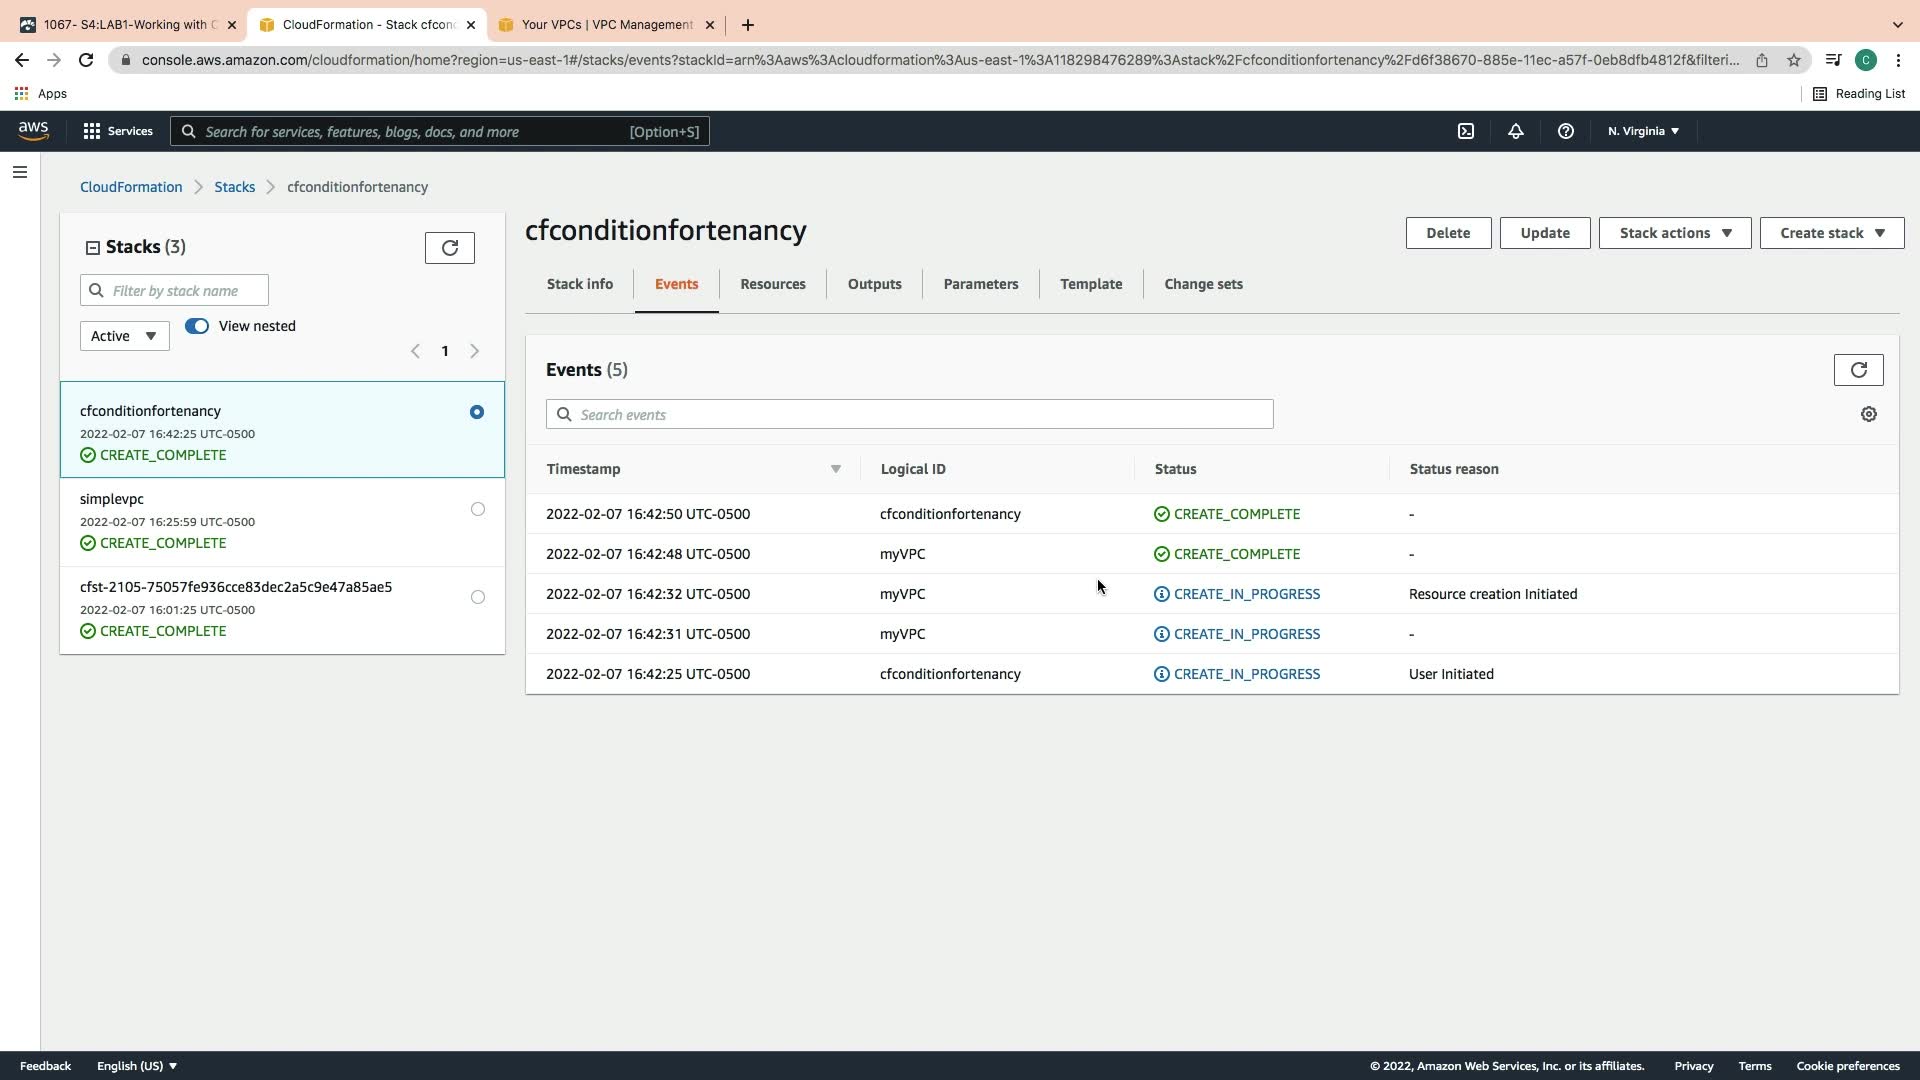Sort by Timestamp column arrow
The width and height of the screenshot is (1920, 1080).
835,469
